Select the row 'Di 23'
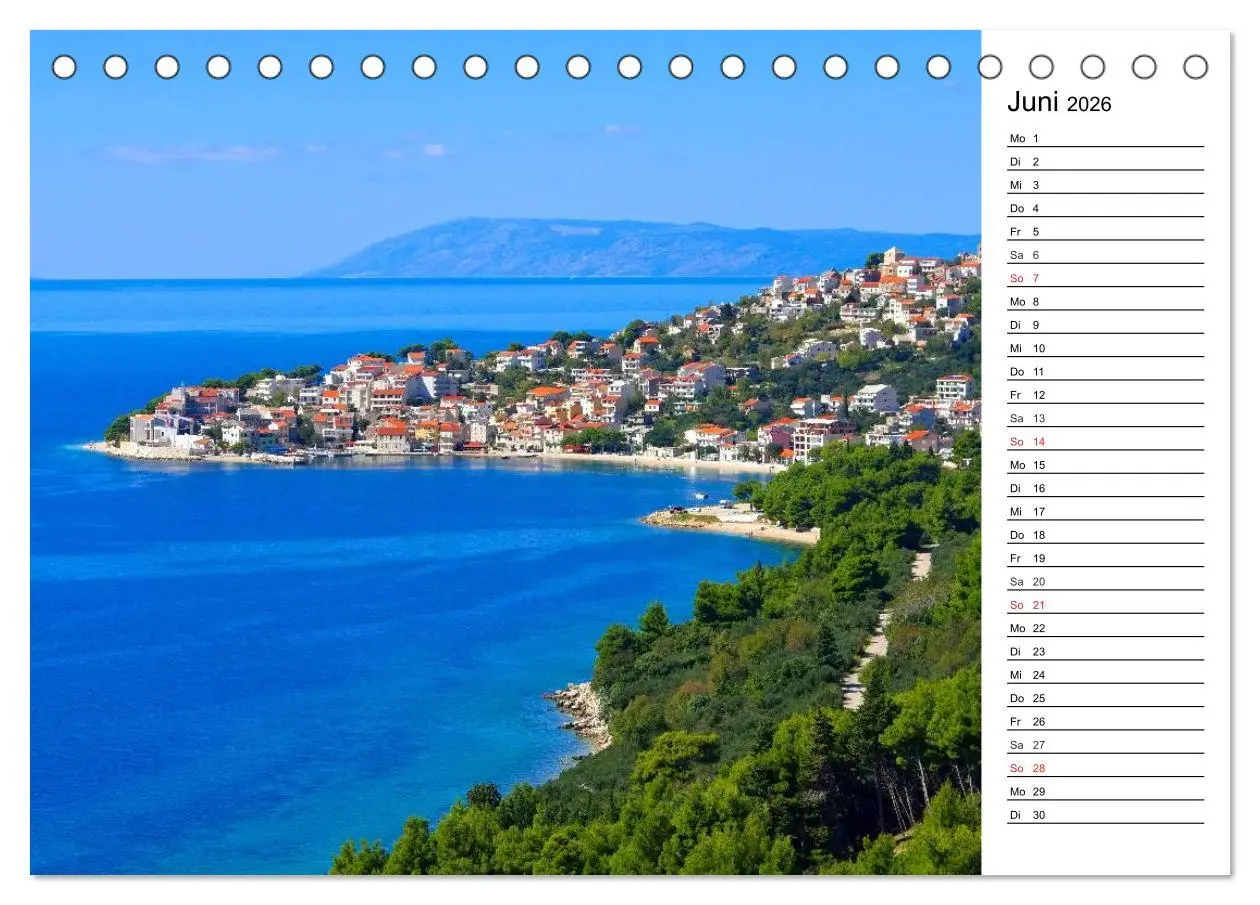The image size is (1260, 905). click(x=1105, y=651)
